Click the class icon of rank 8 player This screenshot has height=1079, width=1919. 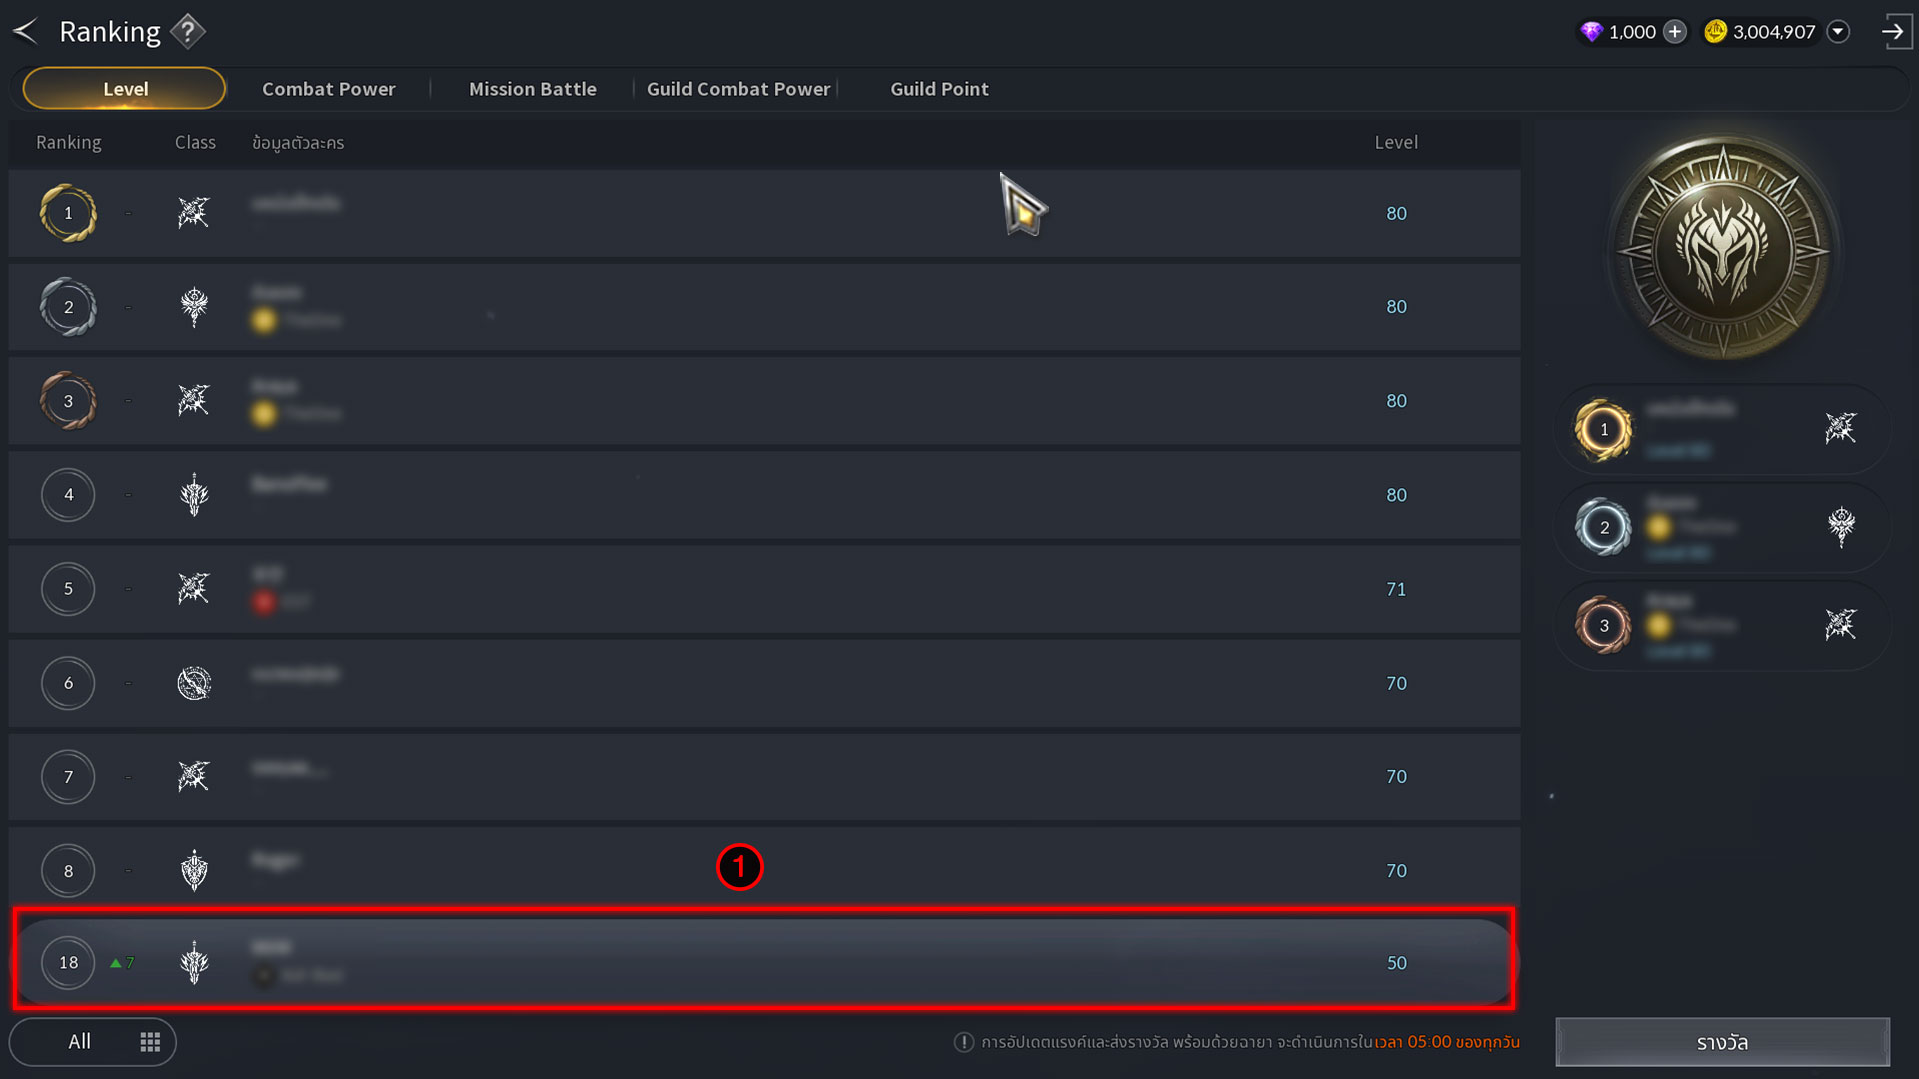(x=194, y=870)
